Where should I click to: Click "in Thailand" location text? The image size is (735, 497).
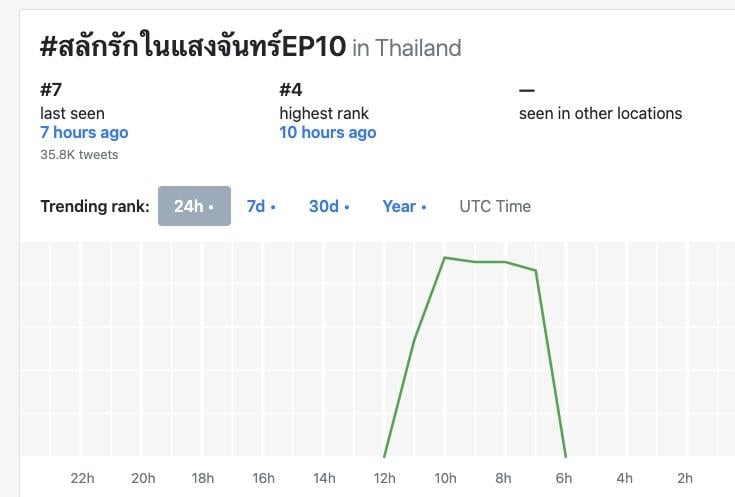point(407,48)
